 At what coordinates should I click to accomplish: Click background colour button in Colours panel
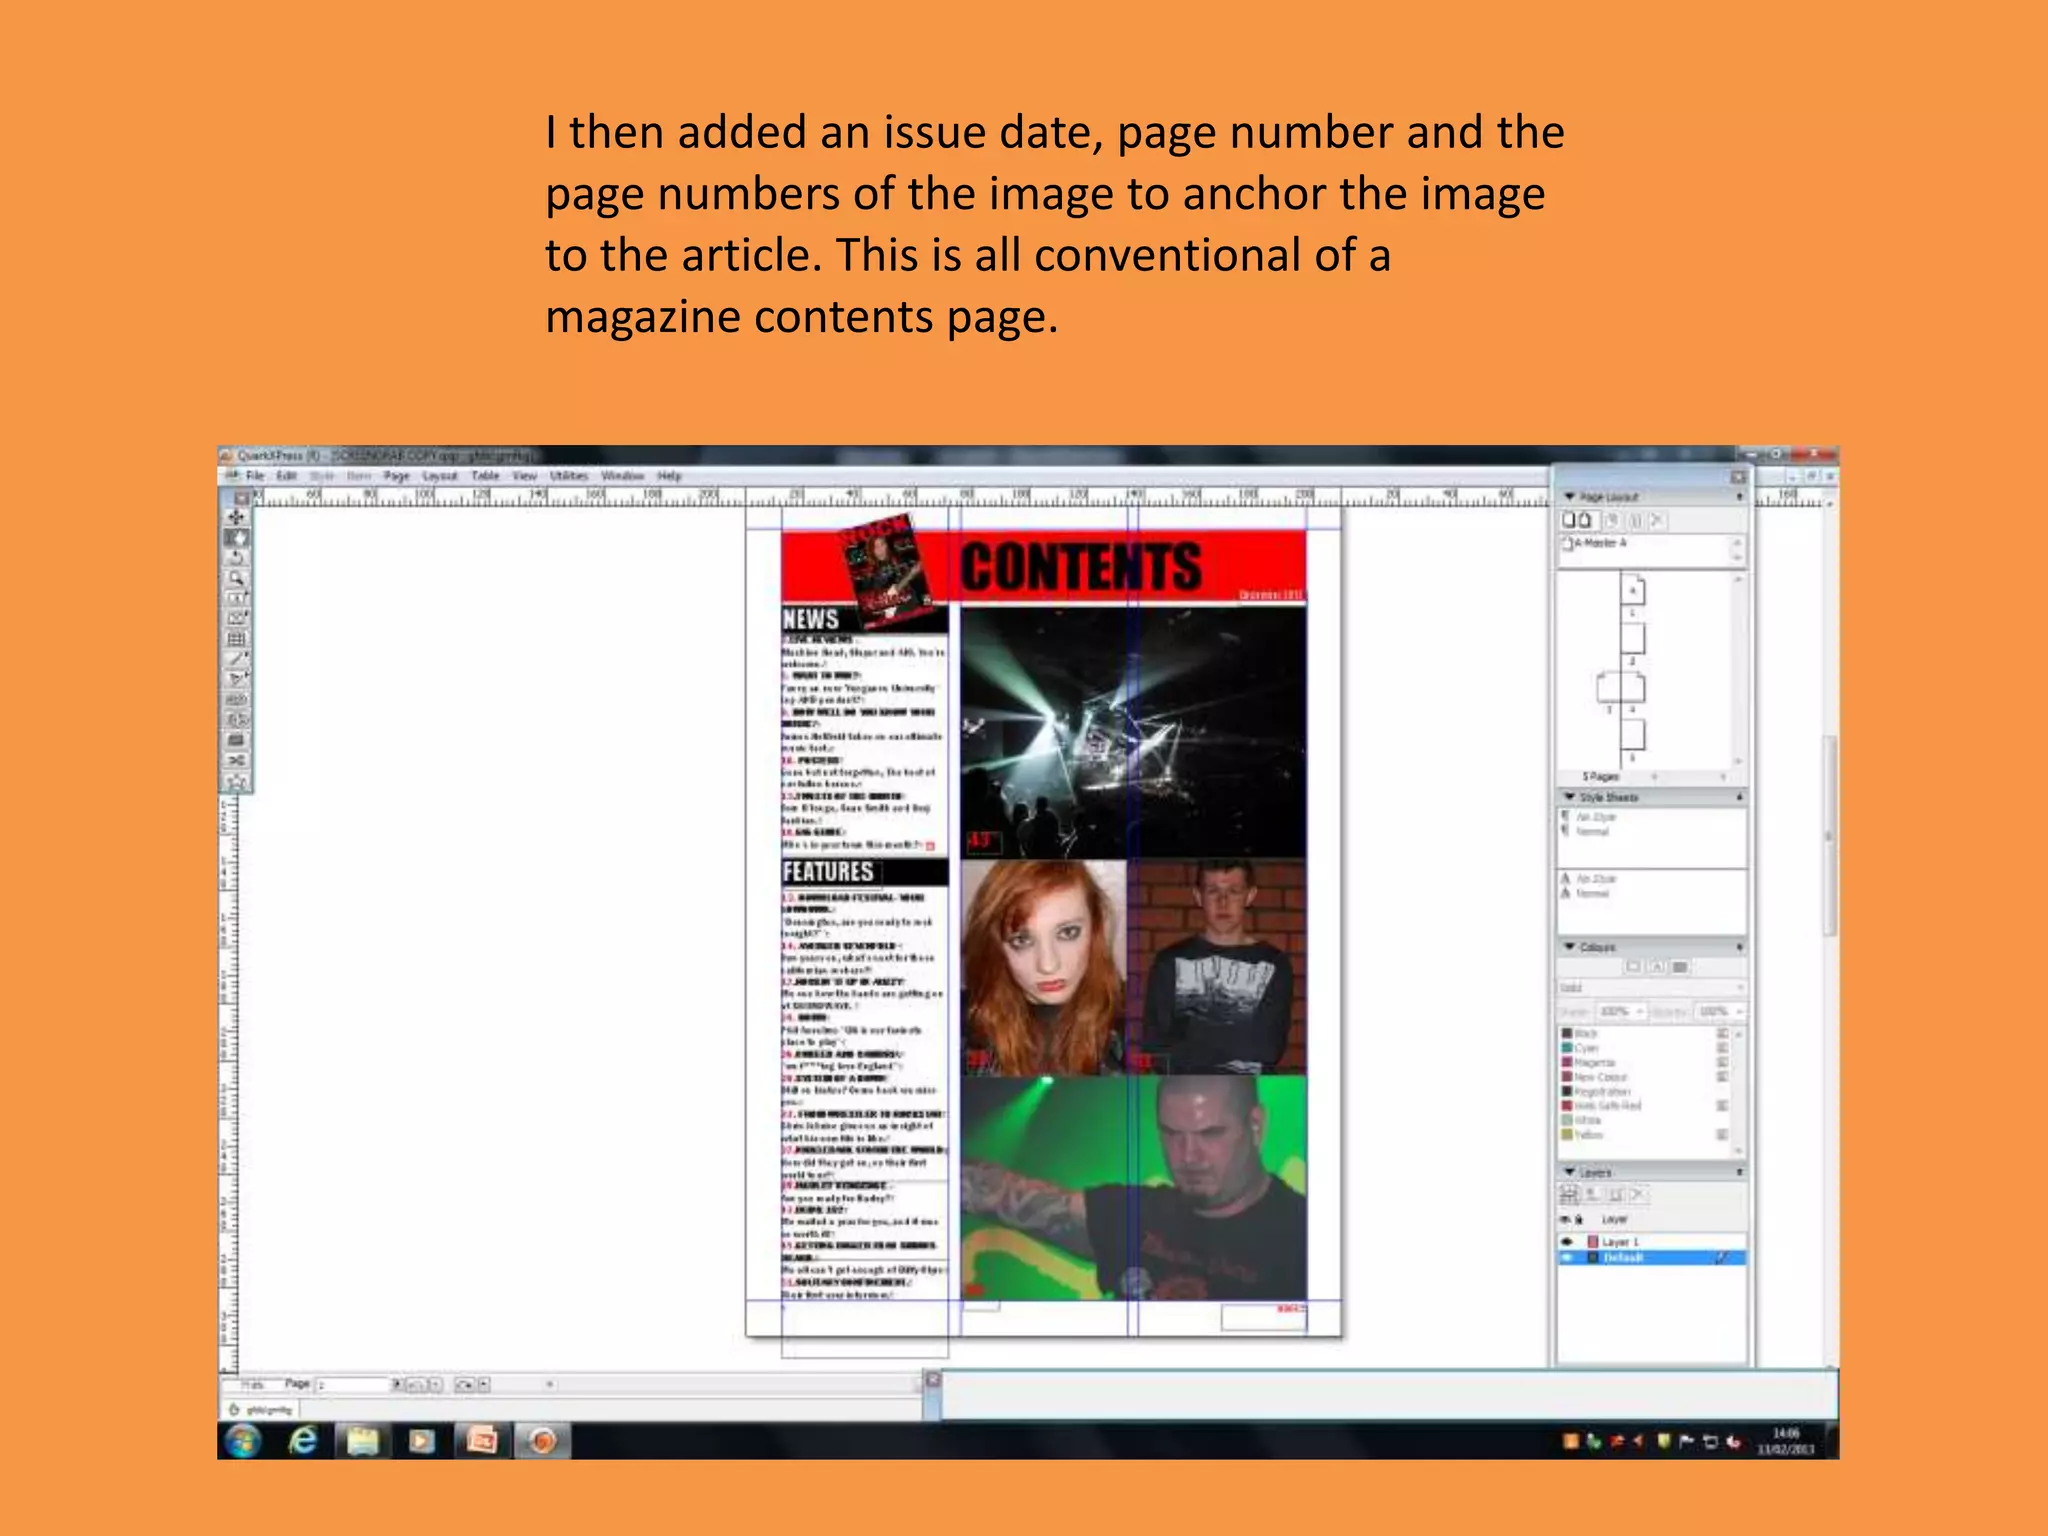[x=1680, y=967]
